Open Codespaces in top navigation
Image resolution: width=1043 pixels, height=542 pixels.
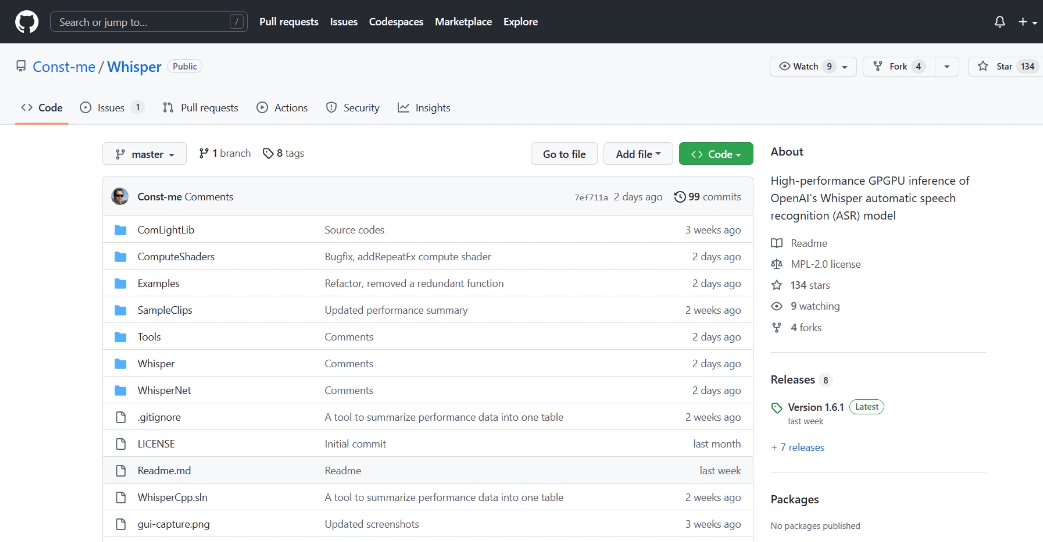tap(396, 22)
